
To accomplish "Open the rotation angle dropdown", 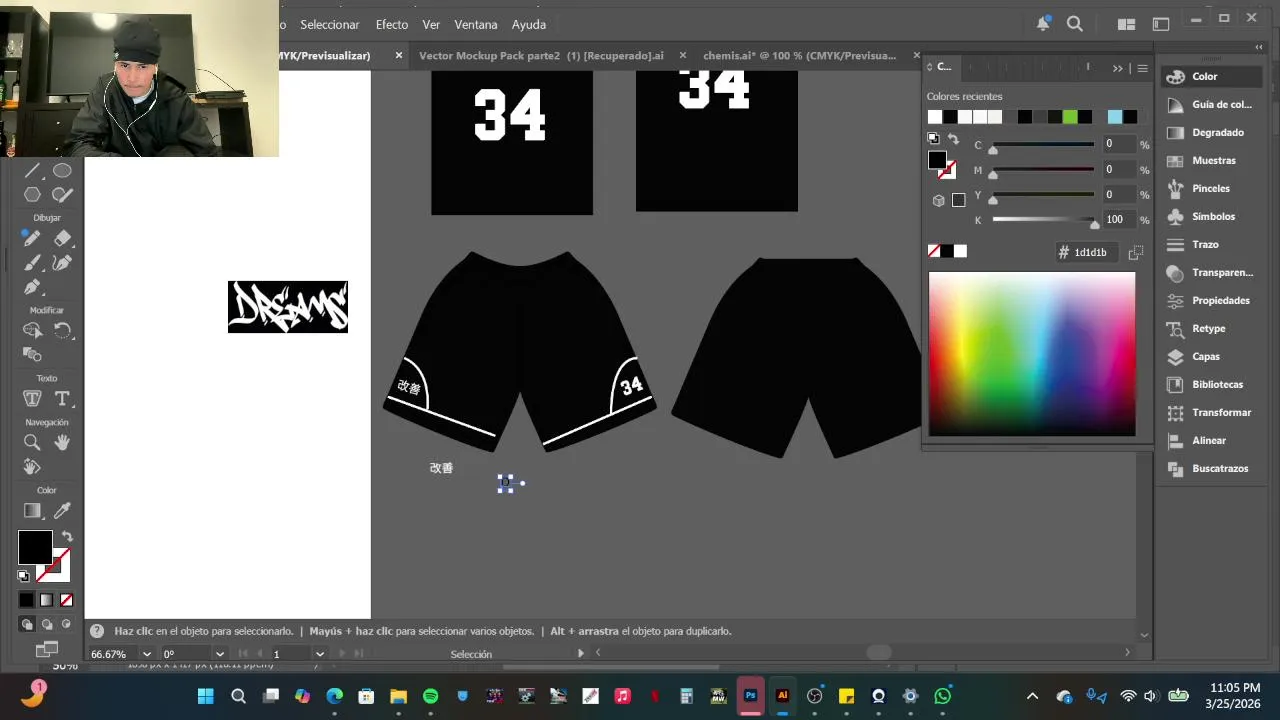I will tap(220, 654).
